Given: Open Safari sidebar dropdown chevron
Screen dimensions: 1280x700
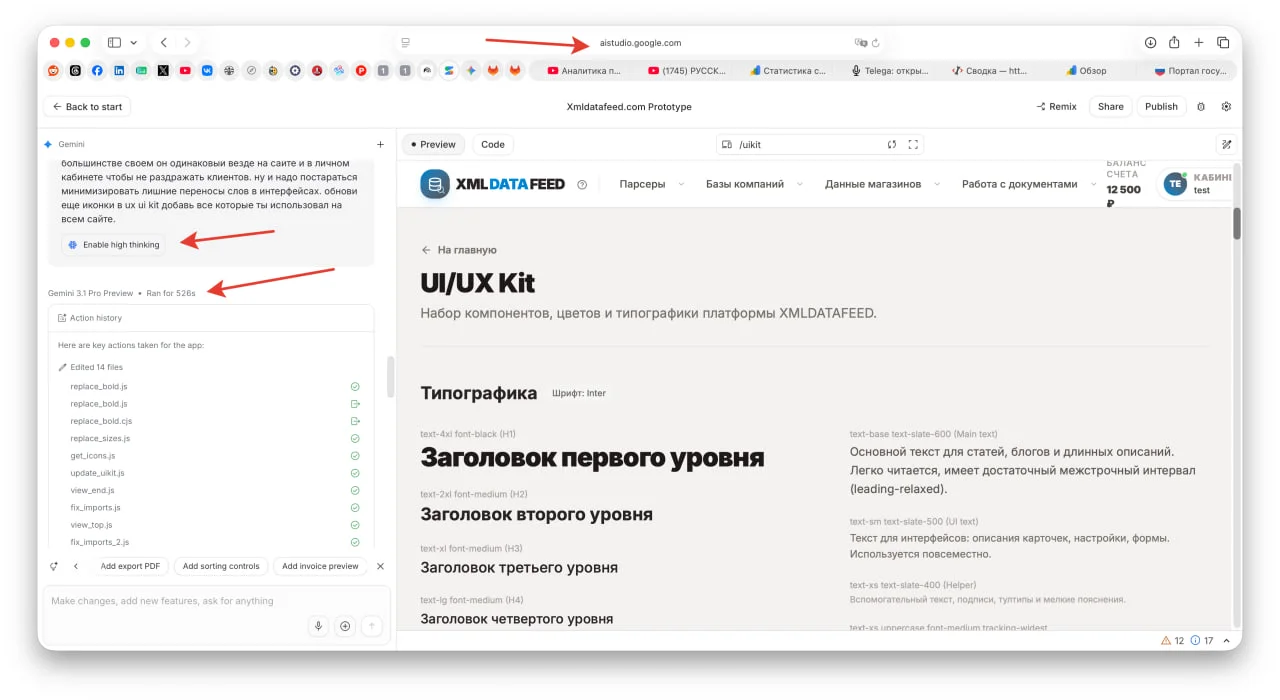Looking at the screenshot, I should [134, 43].
